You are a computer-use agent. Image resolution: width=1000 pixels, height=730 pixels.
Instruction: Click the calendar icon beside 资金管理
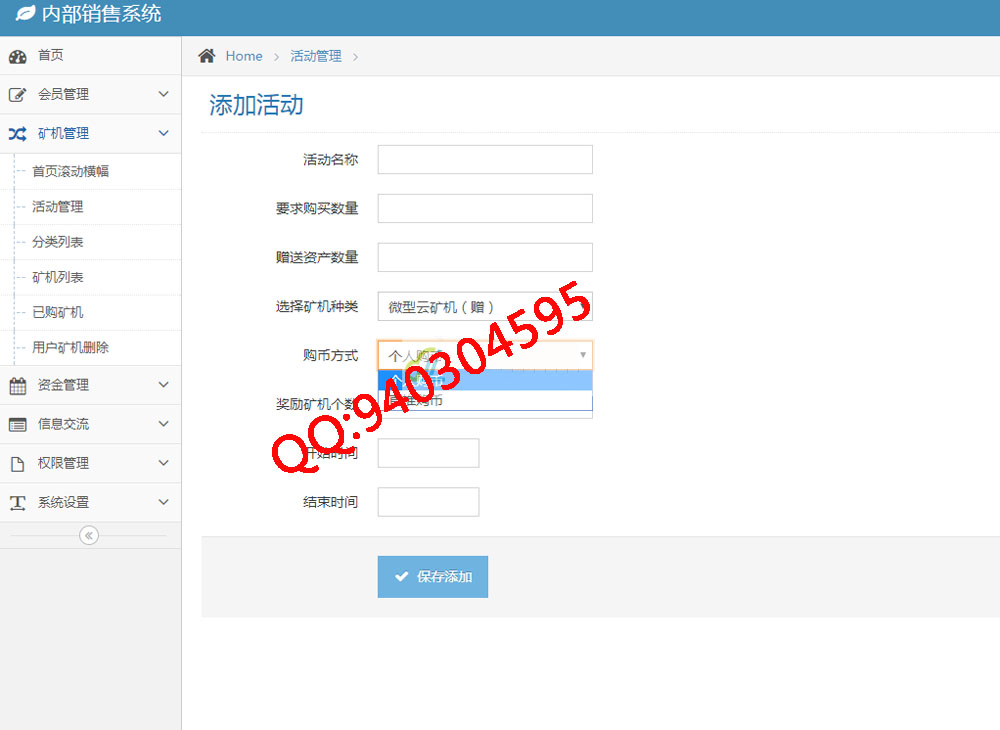tap(18, 385)
